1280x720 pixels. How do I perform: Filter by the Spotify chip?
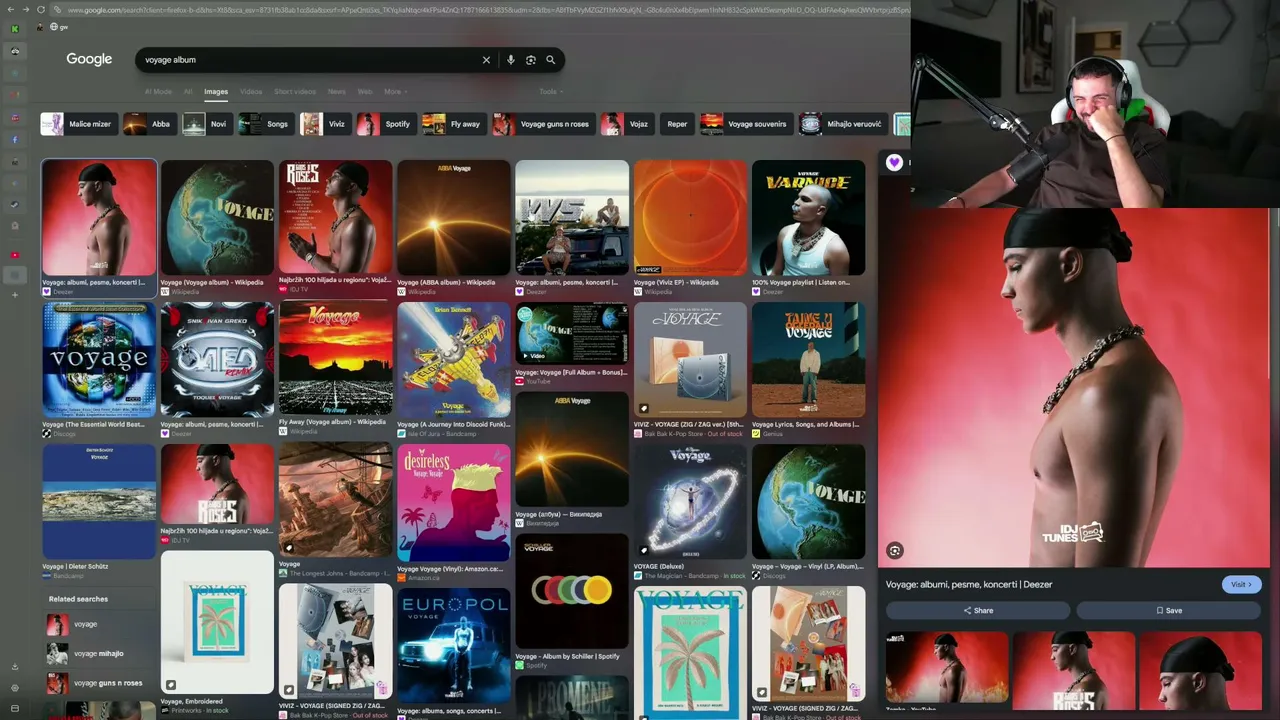[386, 124]
